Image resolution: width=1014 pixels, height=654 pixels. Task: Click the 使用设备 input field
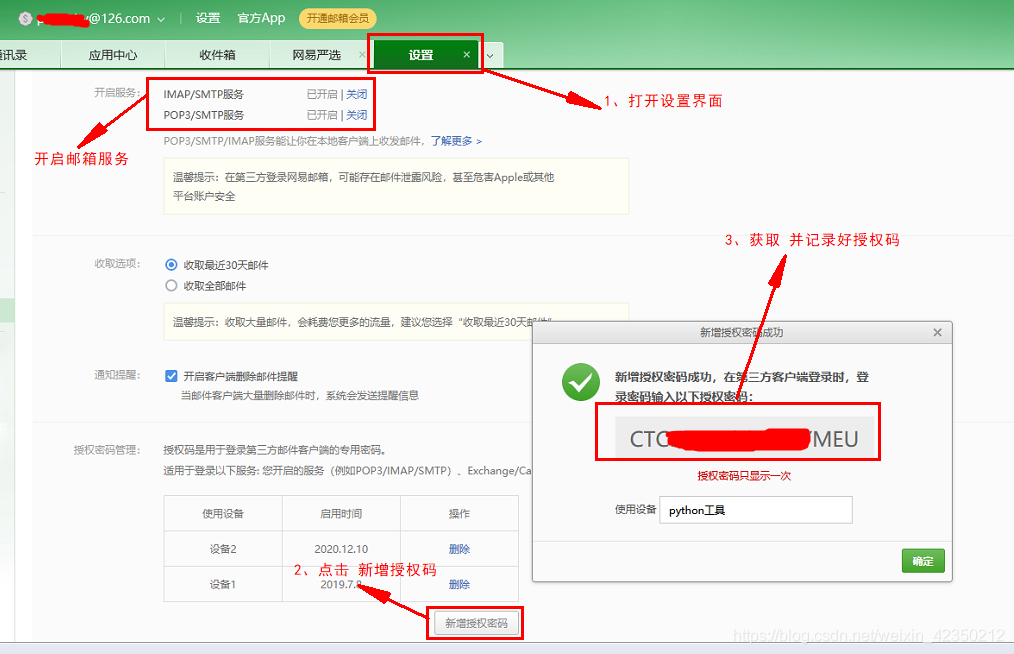756,510
